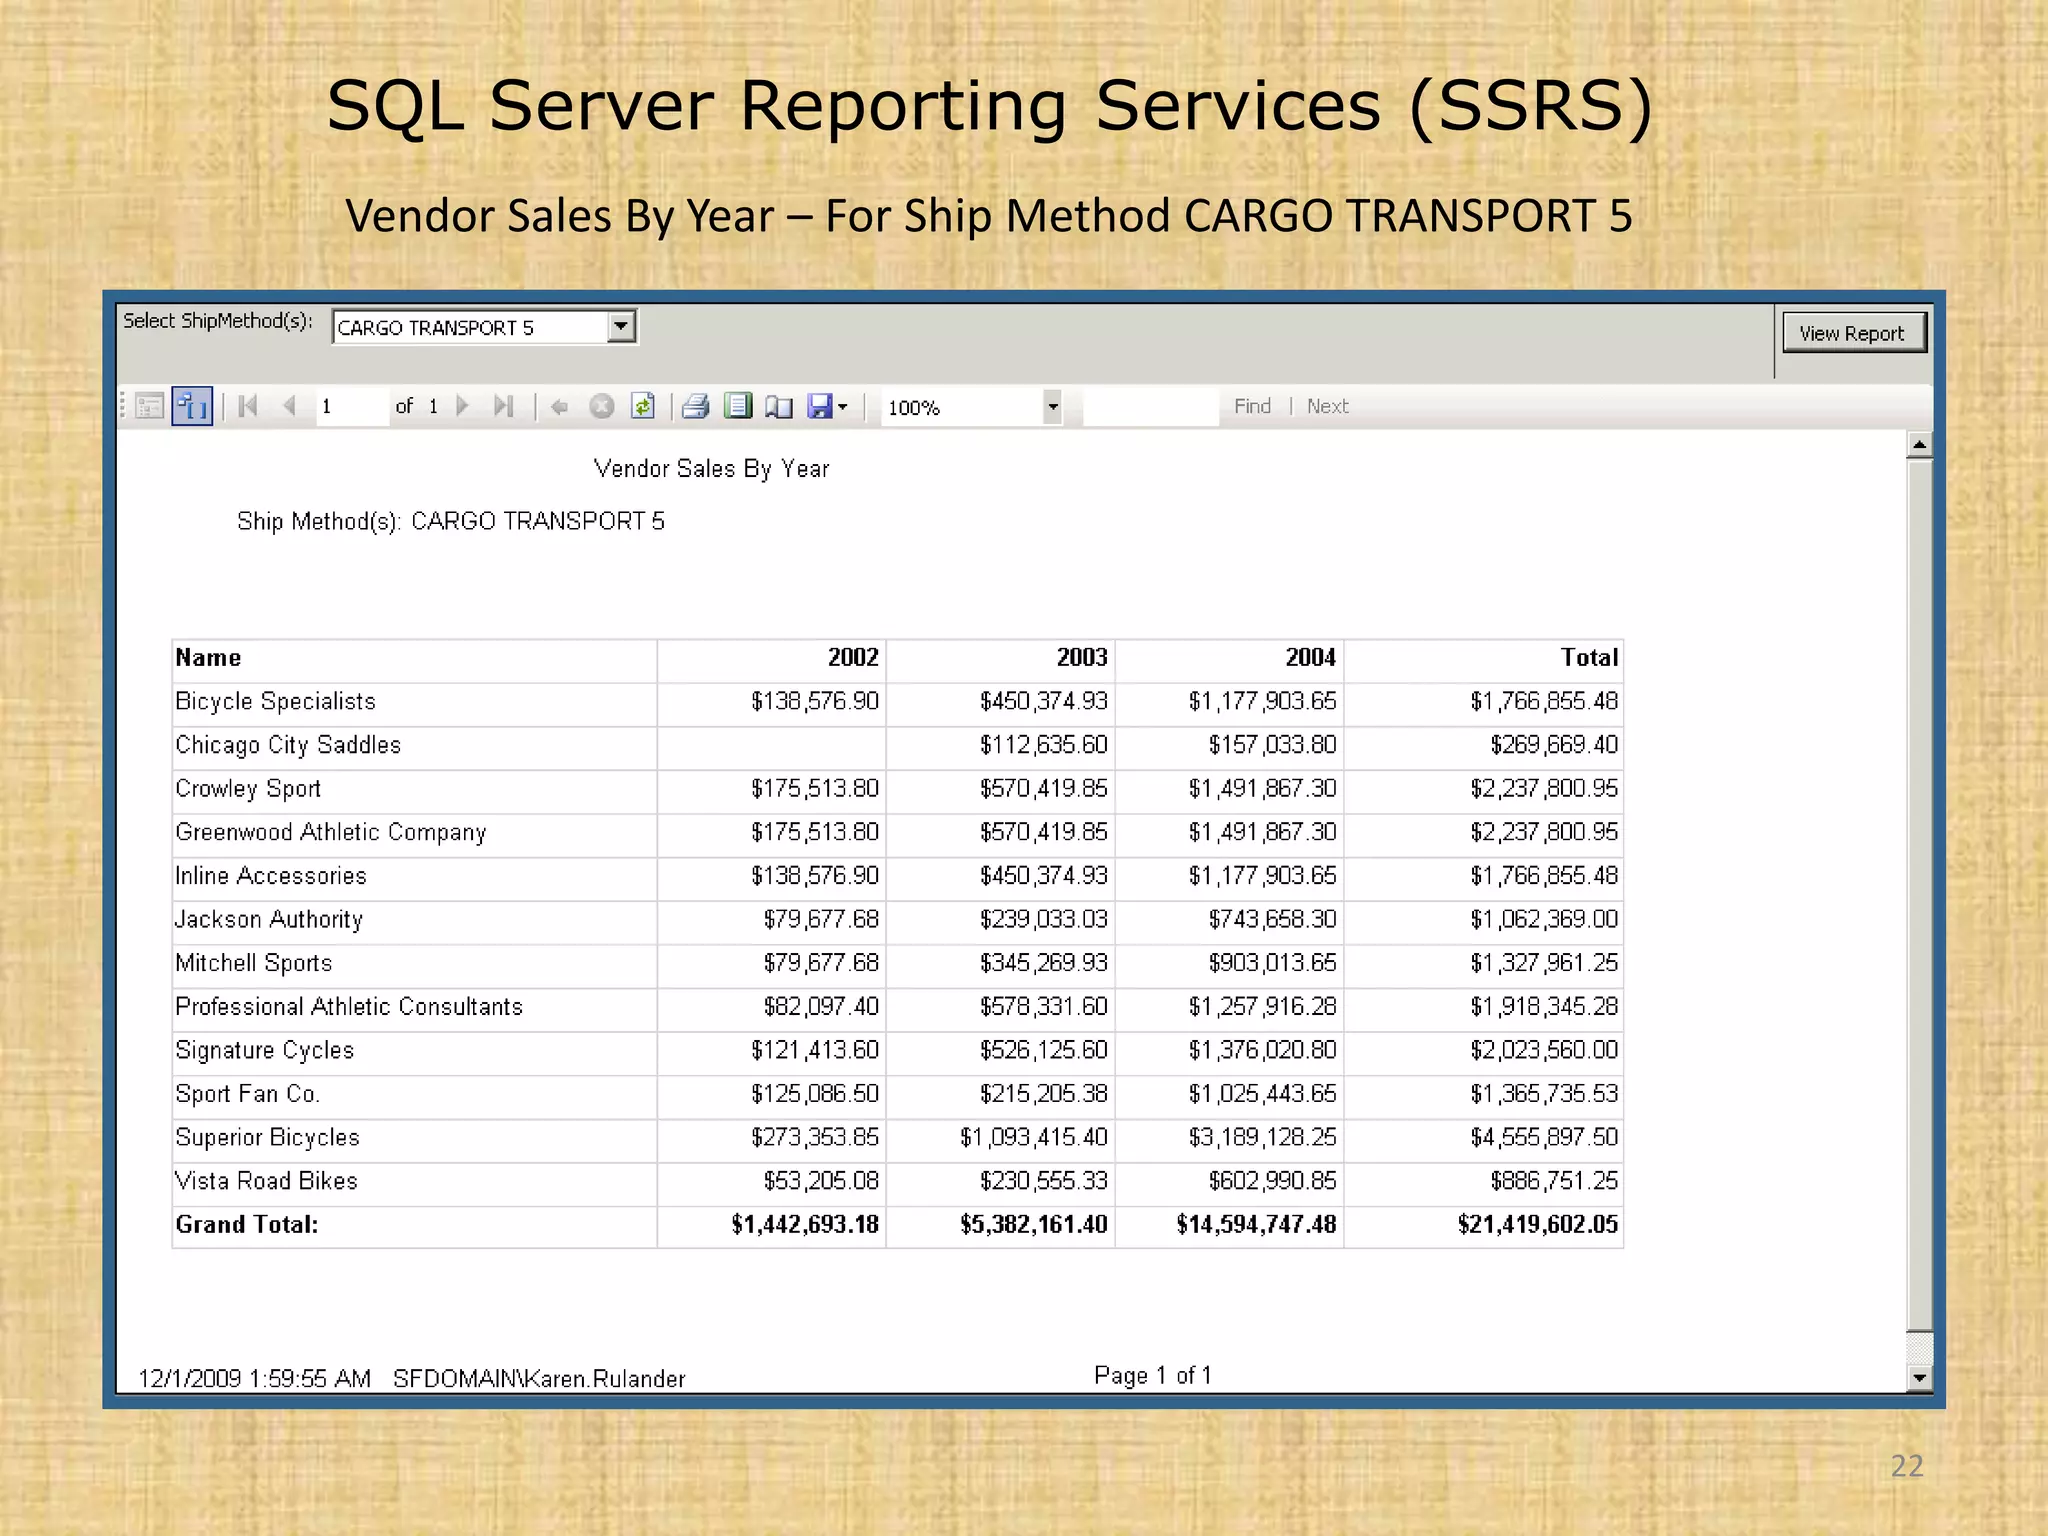The image size is (2048, 1536).
Task: Click 2003 grand total $5,382,161.40
Action: [x=1034, y=1225]
